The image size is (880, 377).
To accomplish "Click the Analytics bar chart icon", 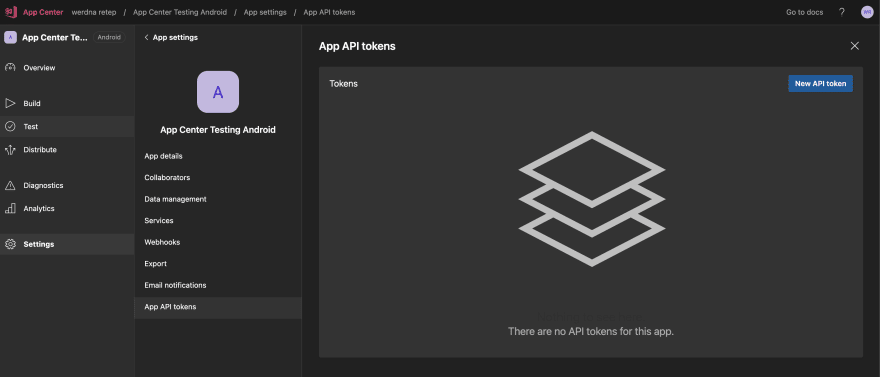I will [x=10, y=208].
